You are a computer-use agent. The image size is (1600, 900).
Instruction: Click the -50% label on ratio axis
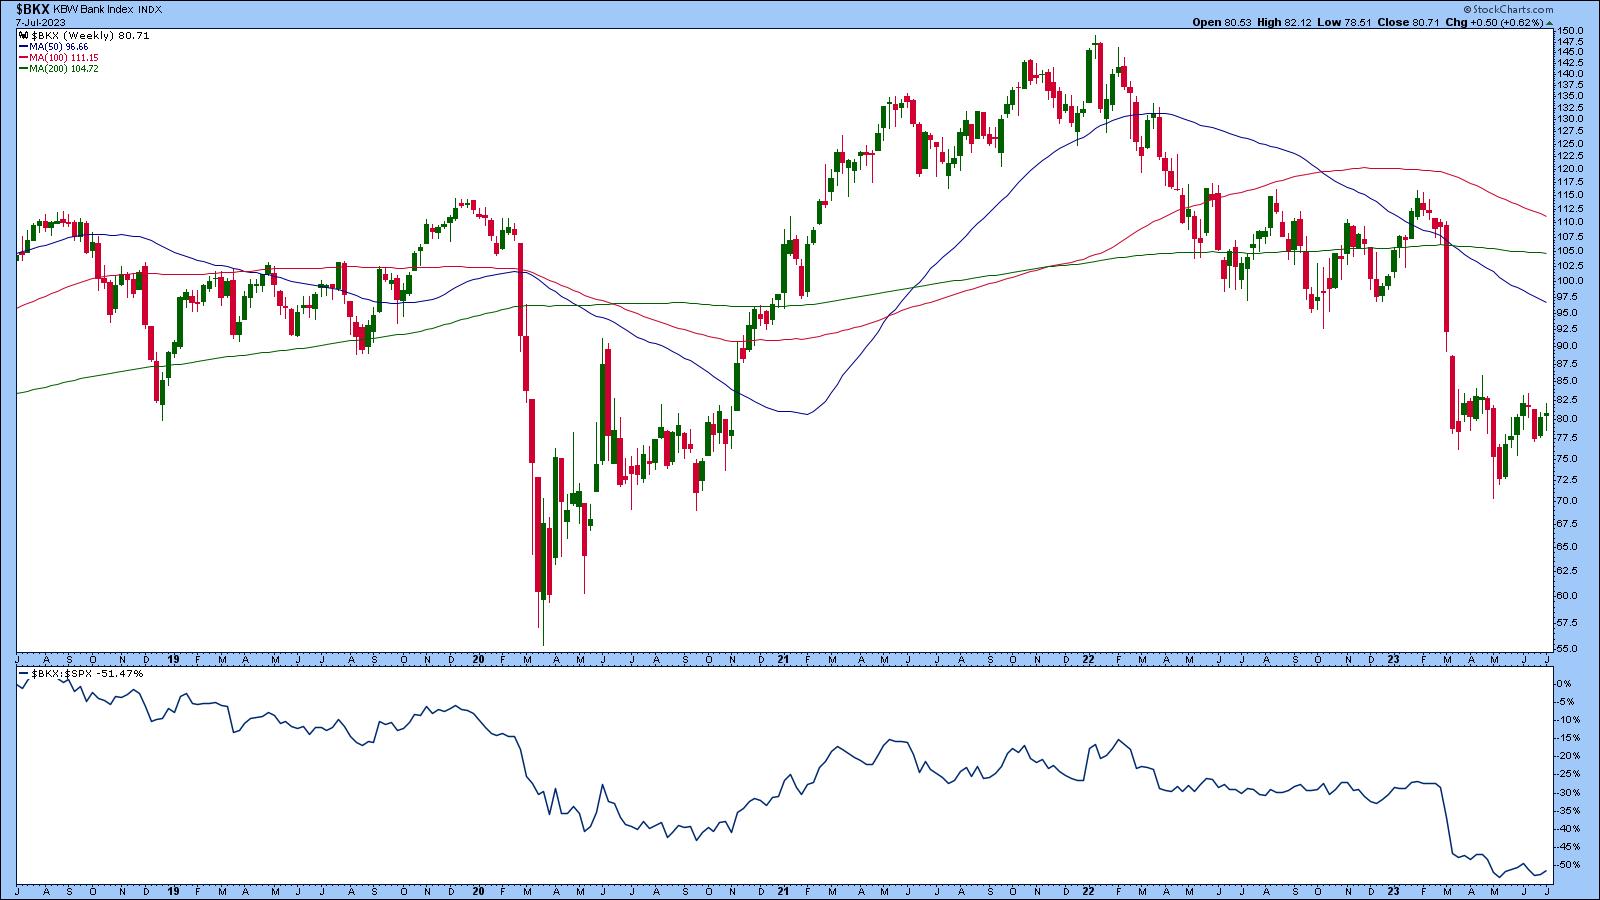(1568, 865)
